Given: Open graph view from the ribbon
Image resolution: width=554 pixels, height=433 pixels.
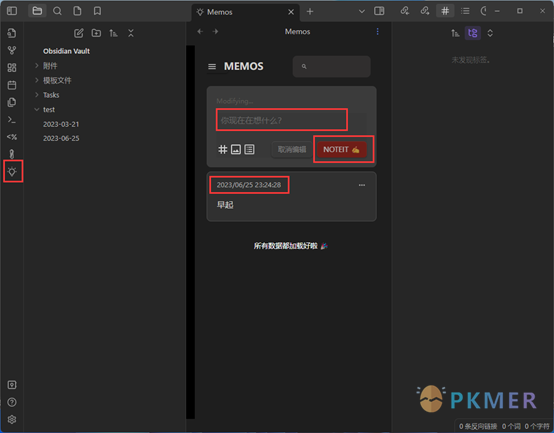Looking at the screenshot, I should point(12,51).
